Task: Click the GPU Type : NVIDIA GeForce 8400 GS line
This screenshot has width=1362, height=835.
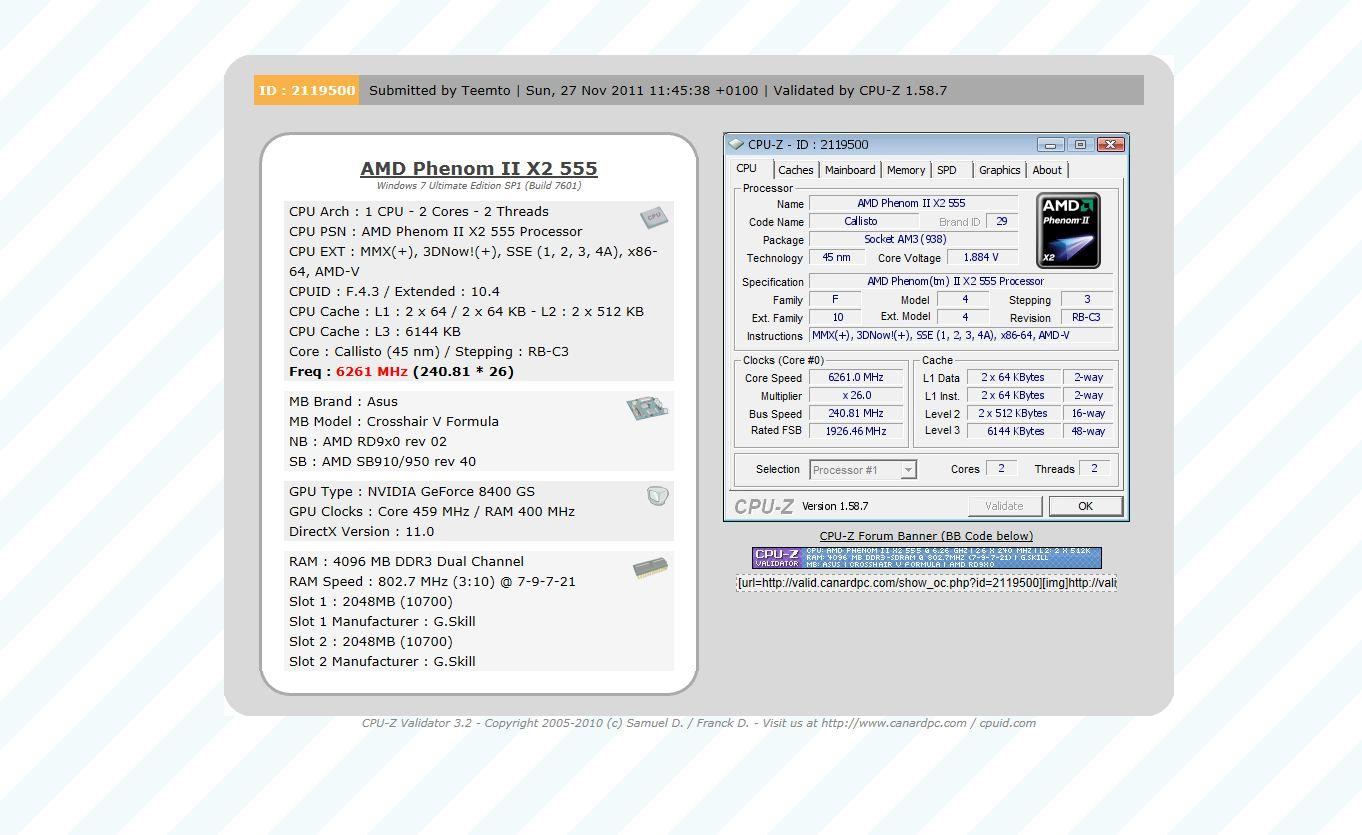Action: tap(412, 492)
